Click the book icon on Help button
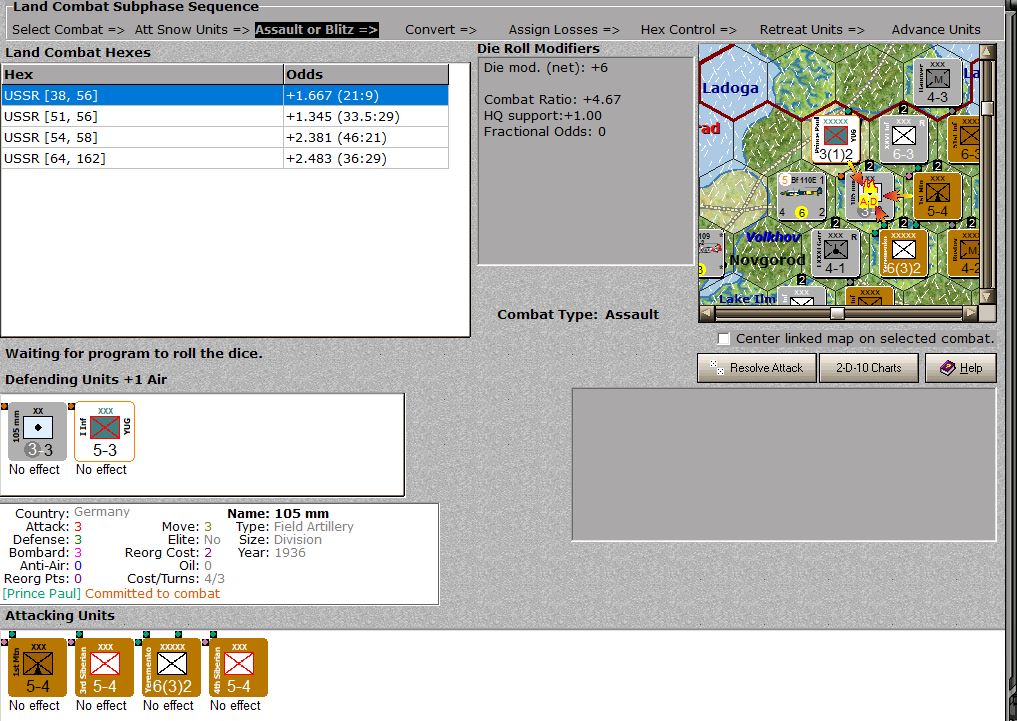This screenshot has height=721, width=1017. tap(948, 368)
